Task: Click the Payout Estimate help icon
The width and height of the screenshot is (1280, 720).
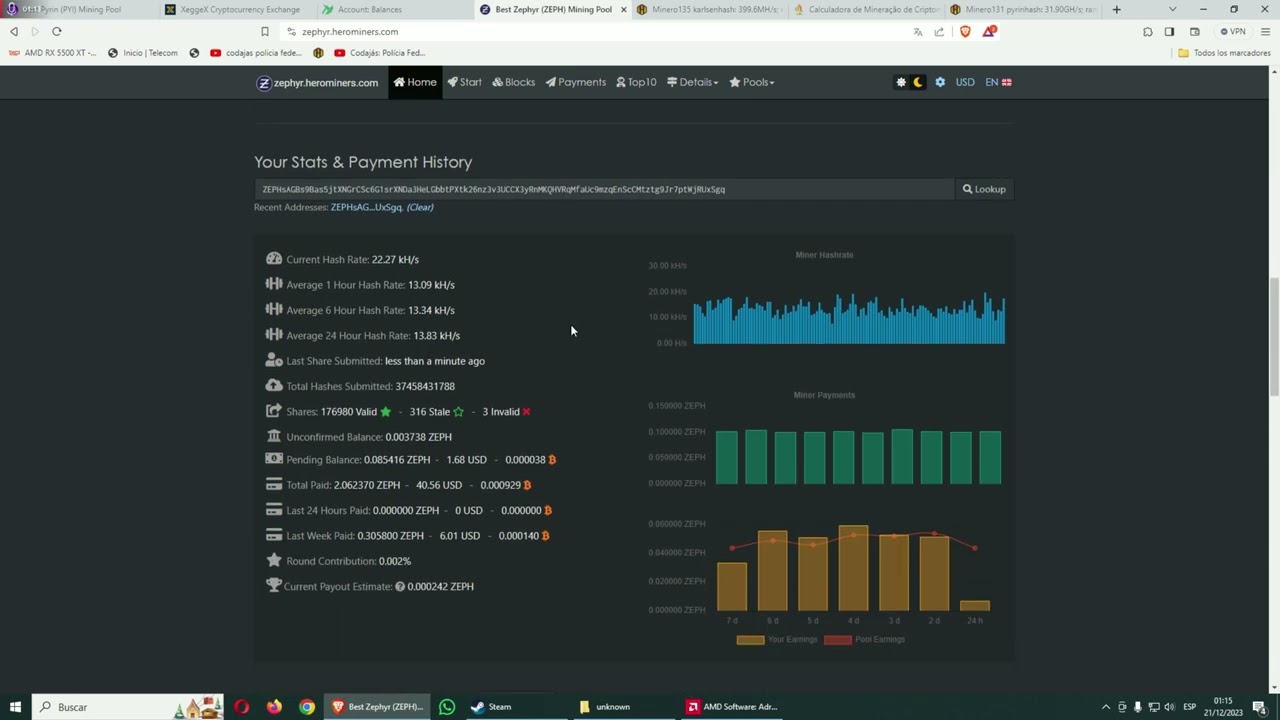Action: (400, 586)
